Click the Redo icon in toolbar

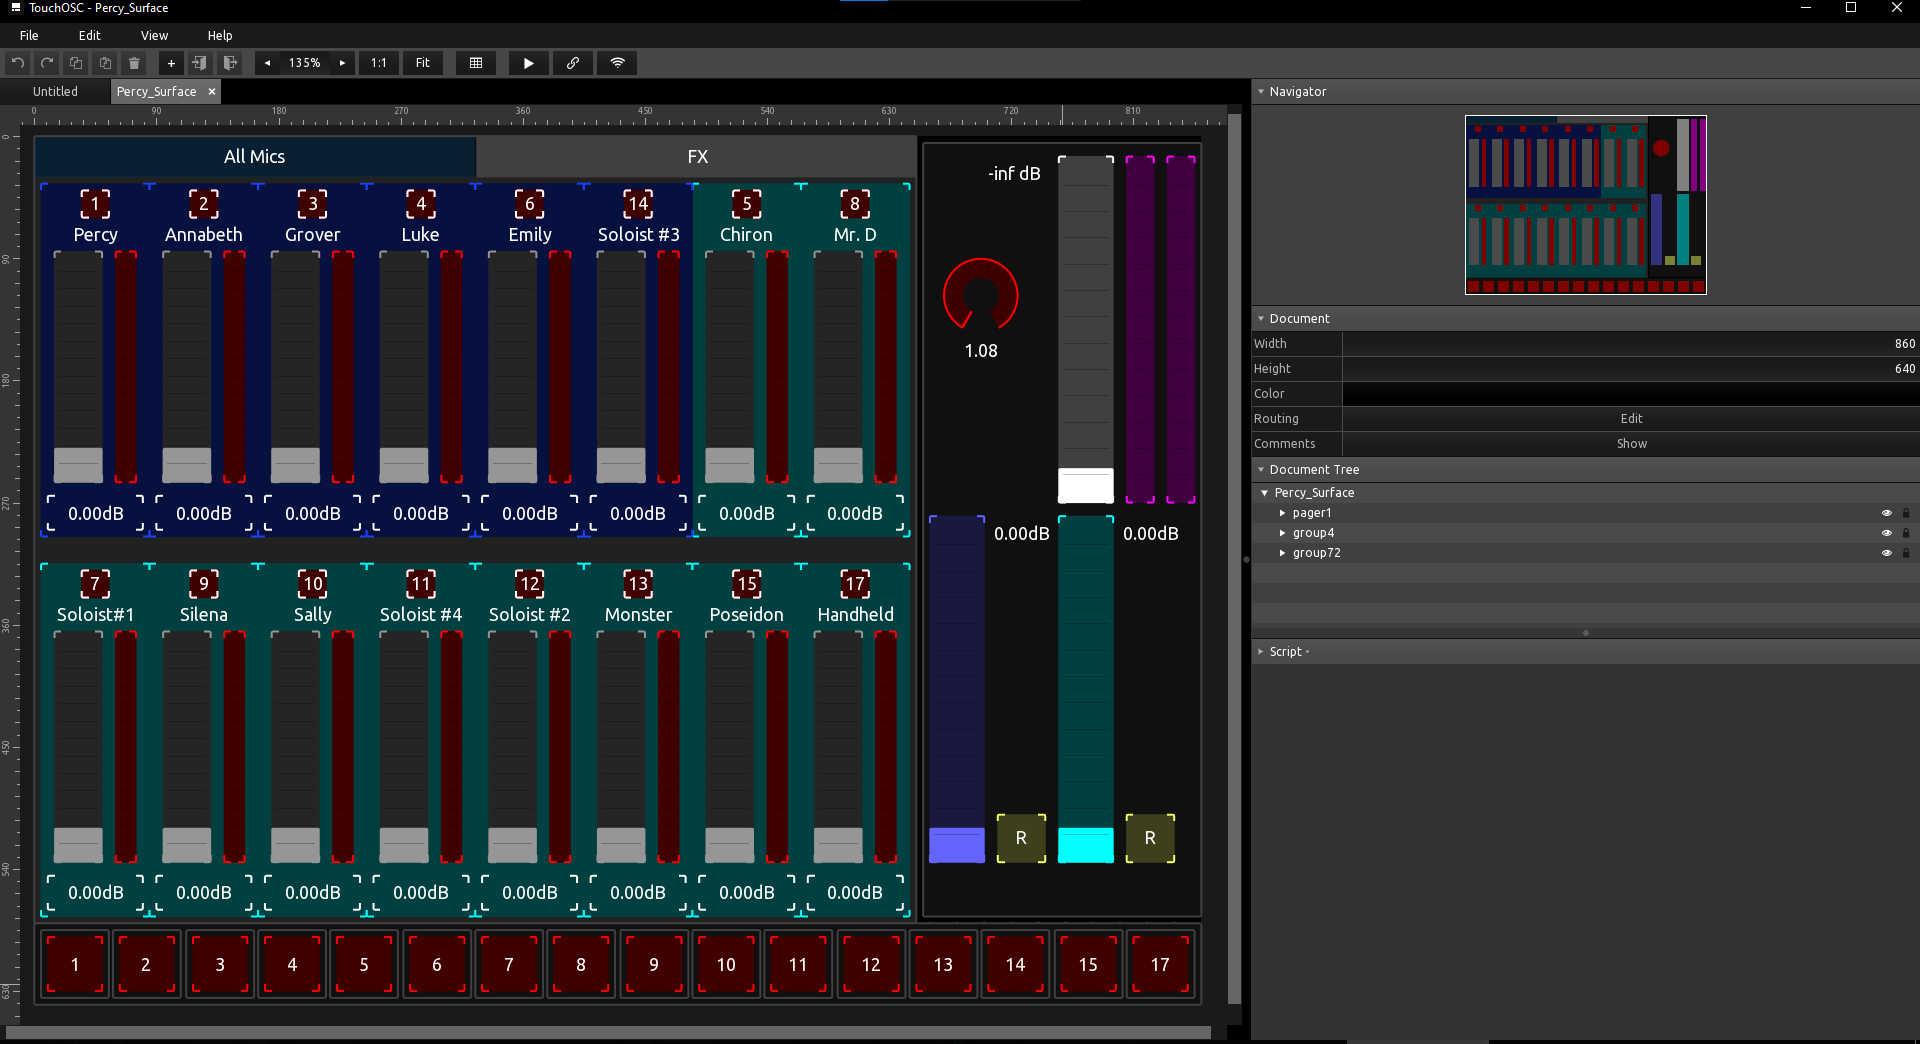47,63
